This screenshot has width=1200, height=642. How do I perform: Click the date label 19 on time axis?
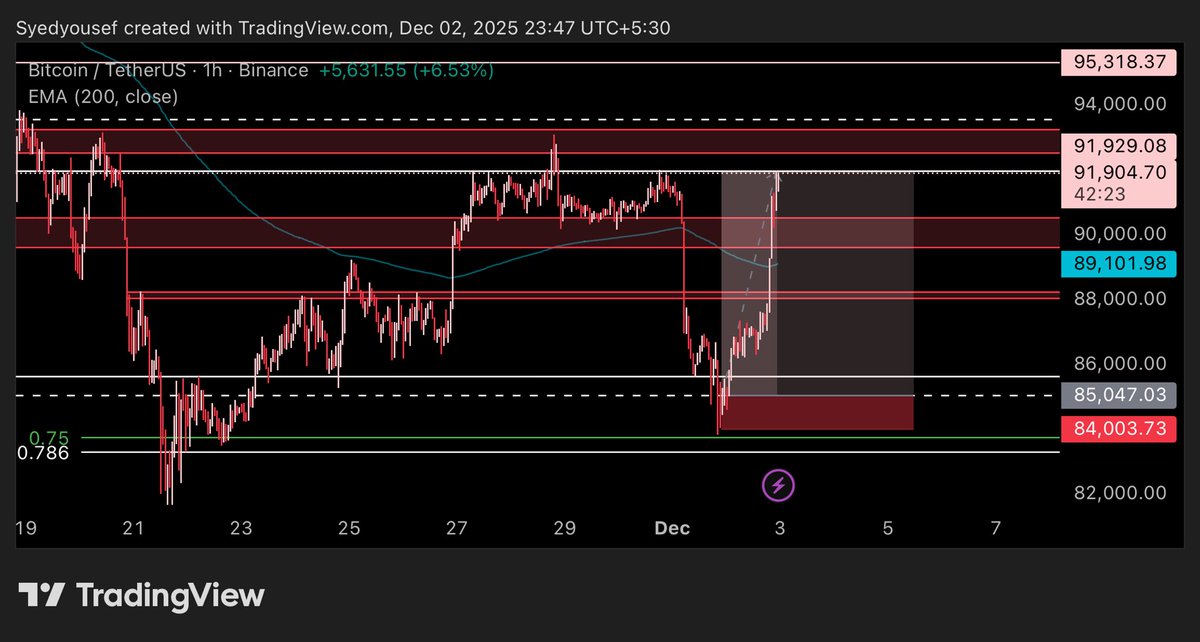pyautogui.click(x=26, y=527)
